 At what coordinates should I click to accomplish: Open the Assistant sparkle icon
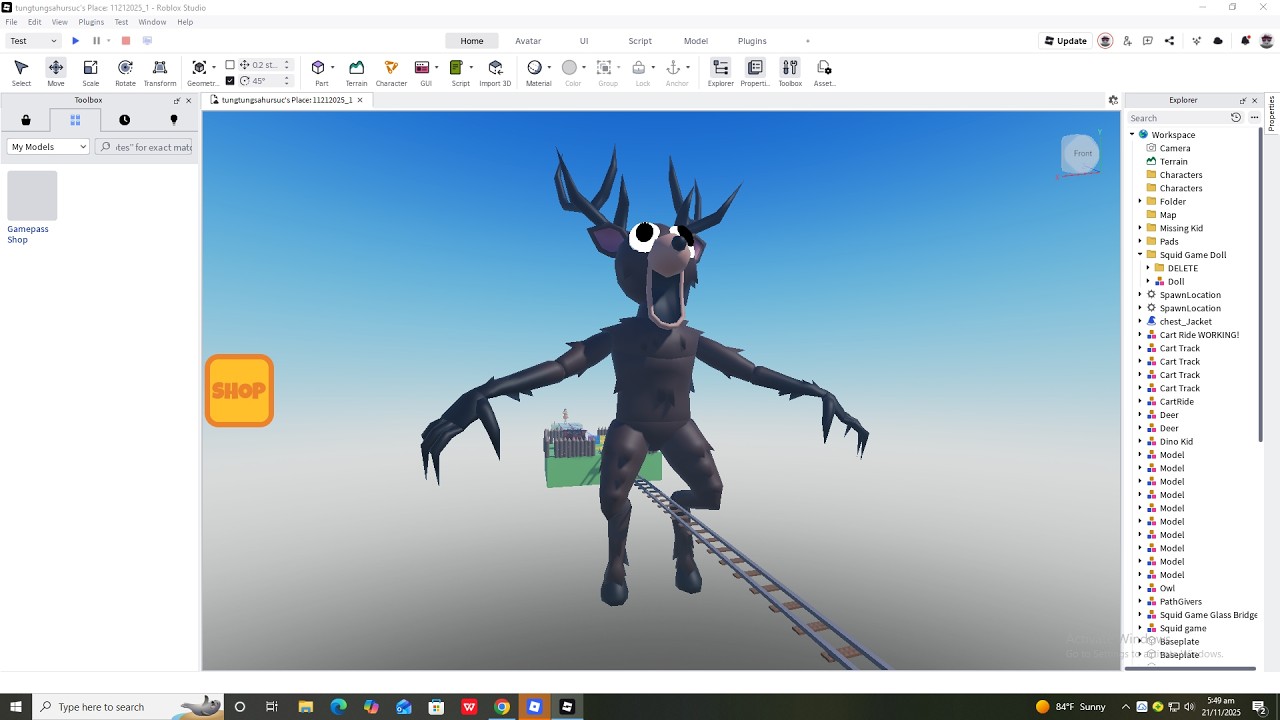point(1196,41)
